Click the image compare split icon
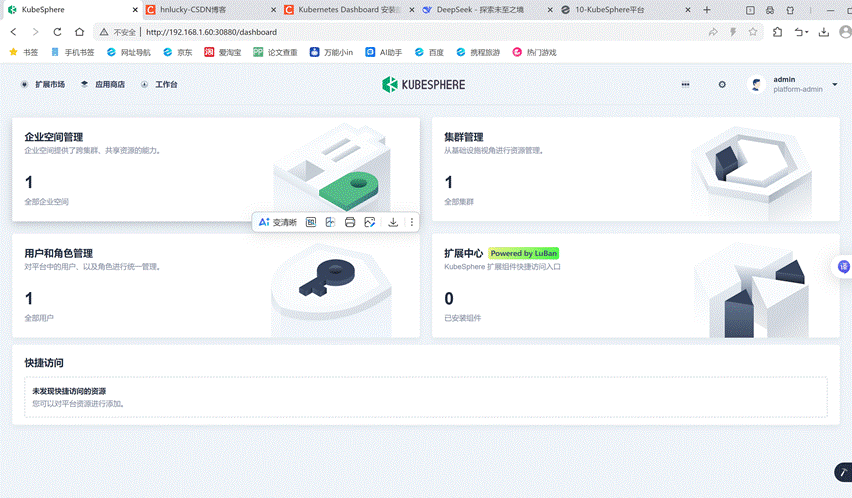 (330, 222)
